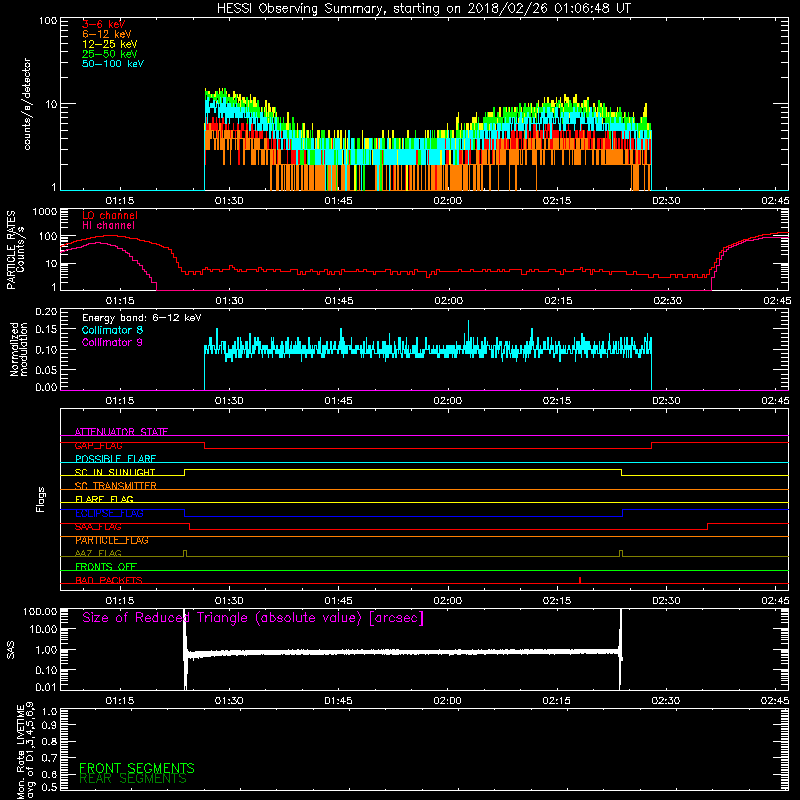
Task: Click the "Normalized modulation" axis title
Action: pyautogui.click(x=19, y=349)
